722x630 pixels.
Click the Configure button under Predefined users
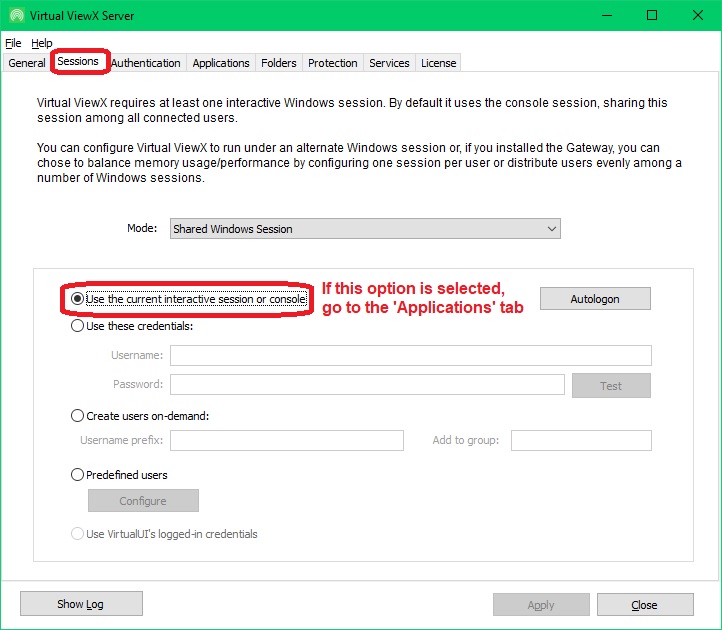pos(143,501)
